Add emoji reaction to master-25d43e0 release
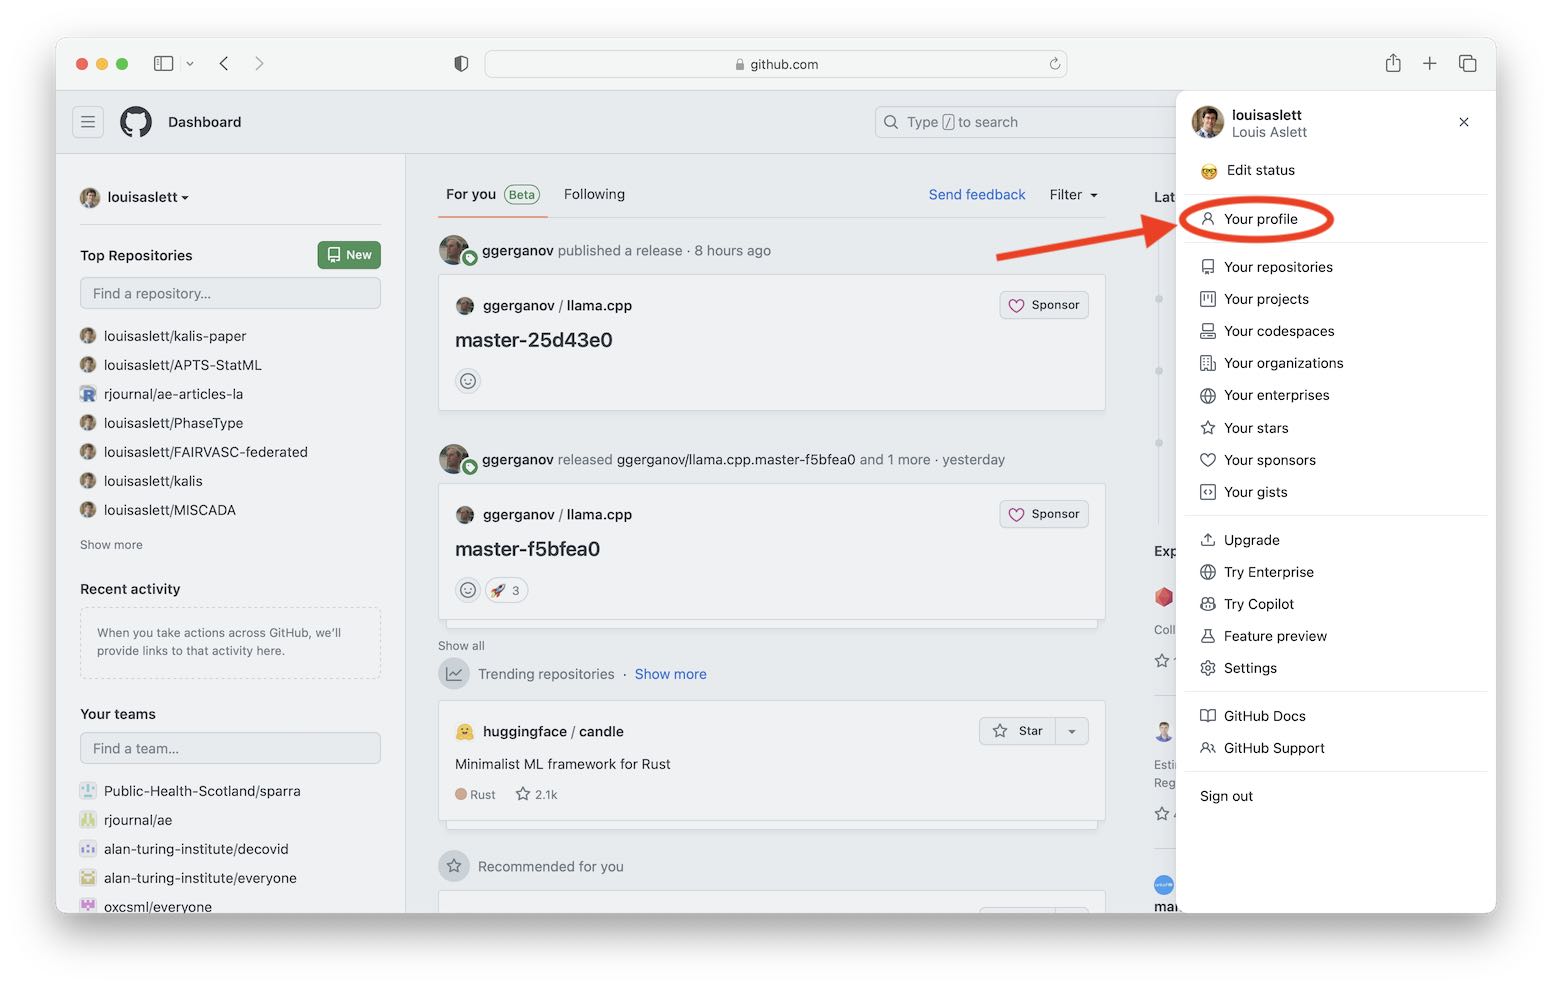Screen dimensions: 1552x987 [467, 381]
